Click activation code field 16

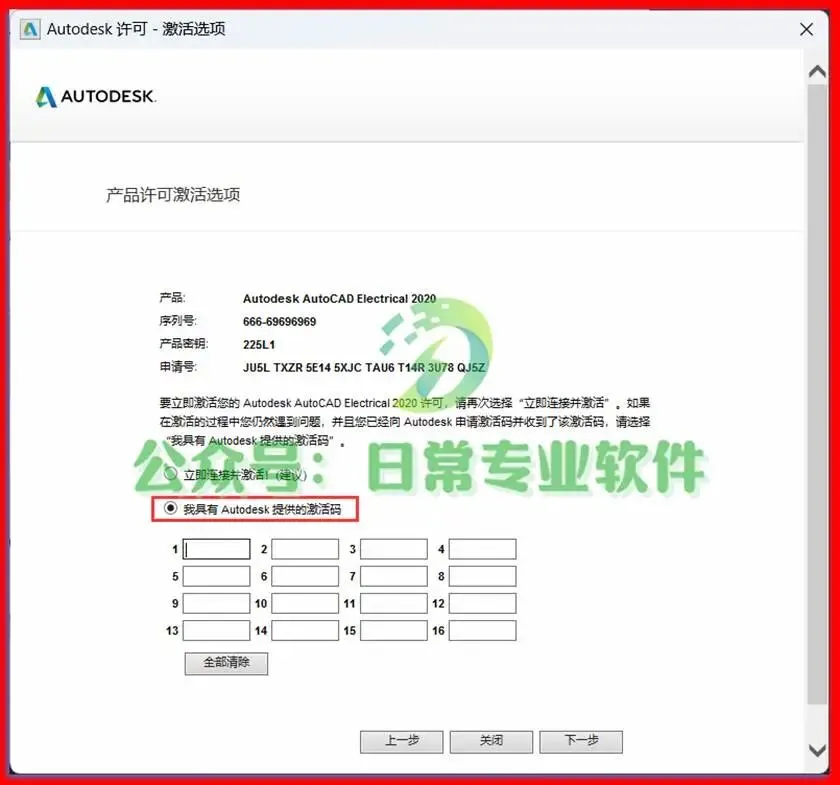click(x=483, y=631)
